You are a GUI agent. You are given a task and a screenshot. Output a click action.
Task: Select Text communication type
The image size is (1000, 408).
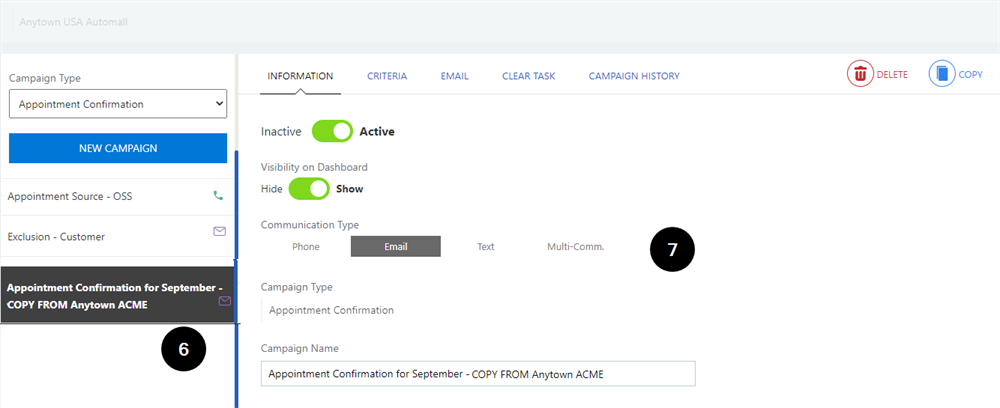(x=486, y=247)
